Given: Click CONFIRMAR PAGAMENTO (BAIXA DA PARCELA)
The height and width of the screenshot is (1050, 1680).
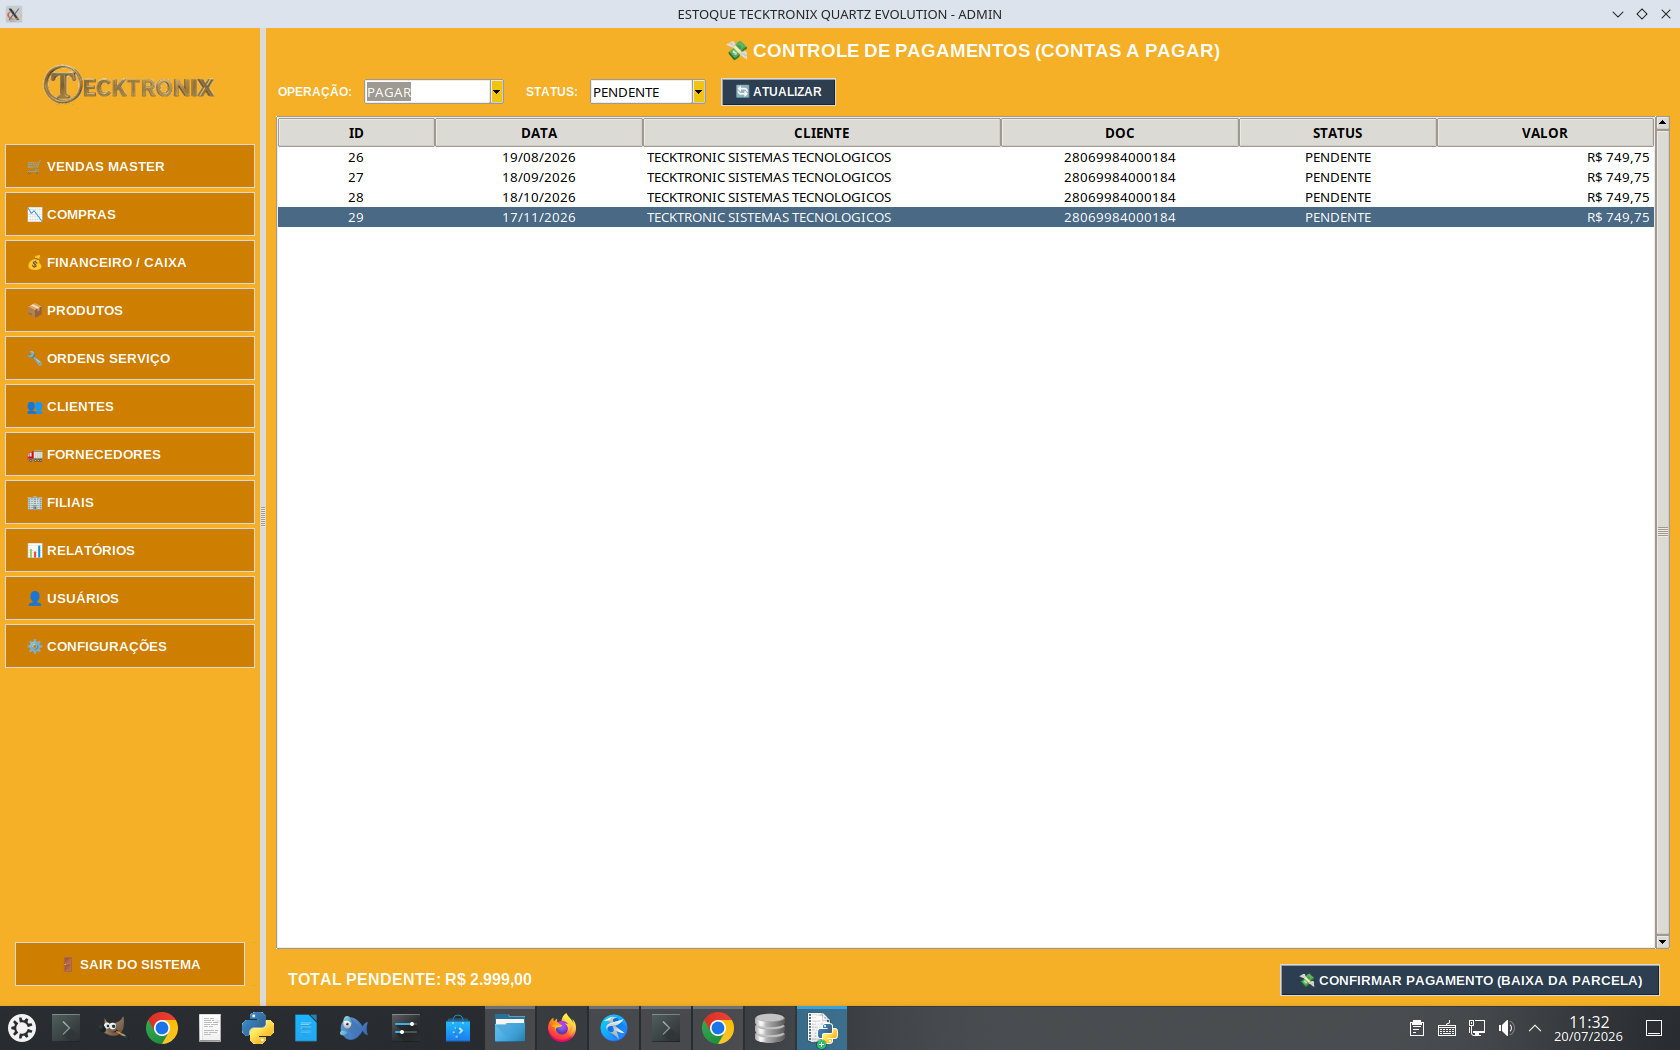Looking at the screenshot, I should click(x=1470, y=980).
